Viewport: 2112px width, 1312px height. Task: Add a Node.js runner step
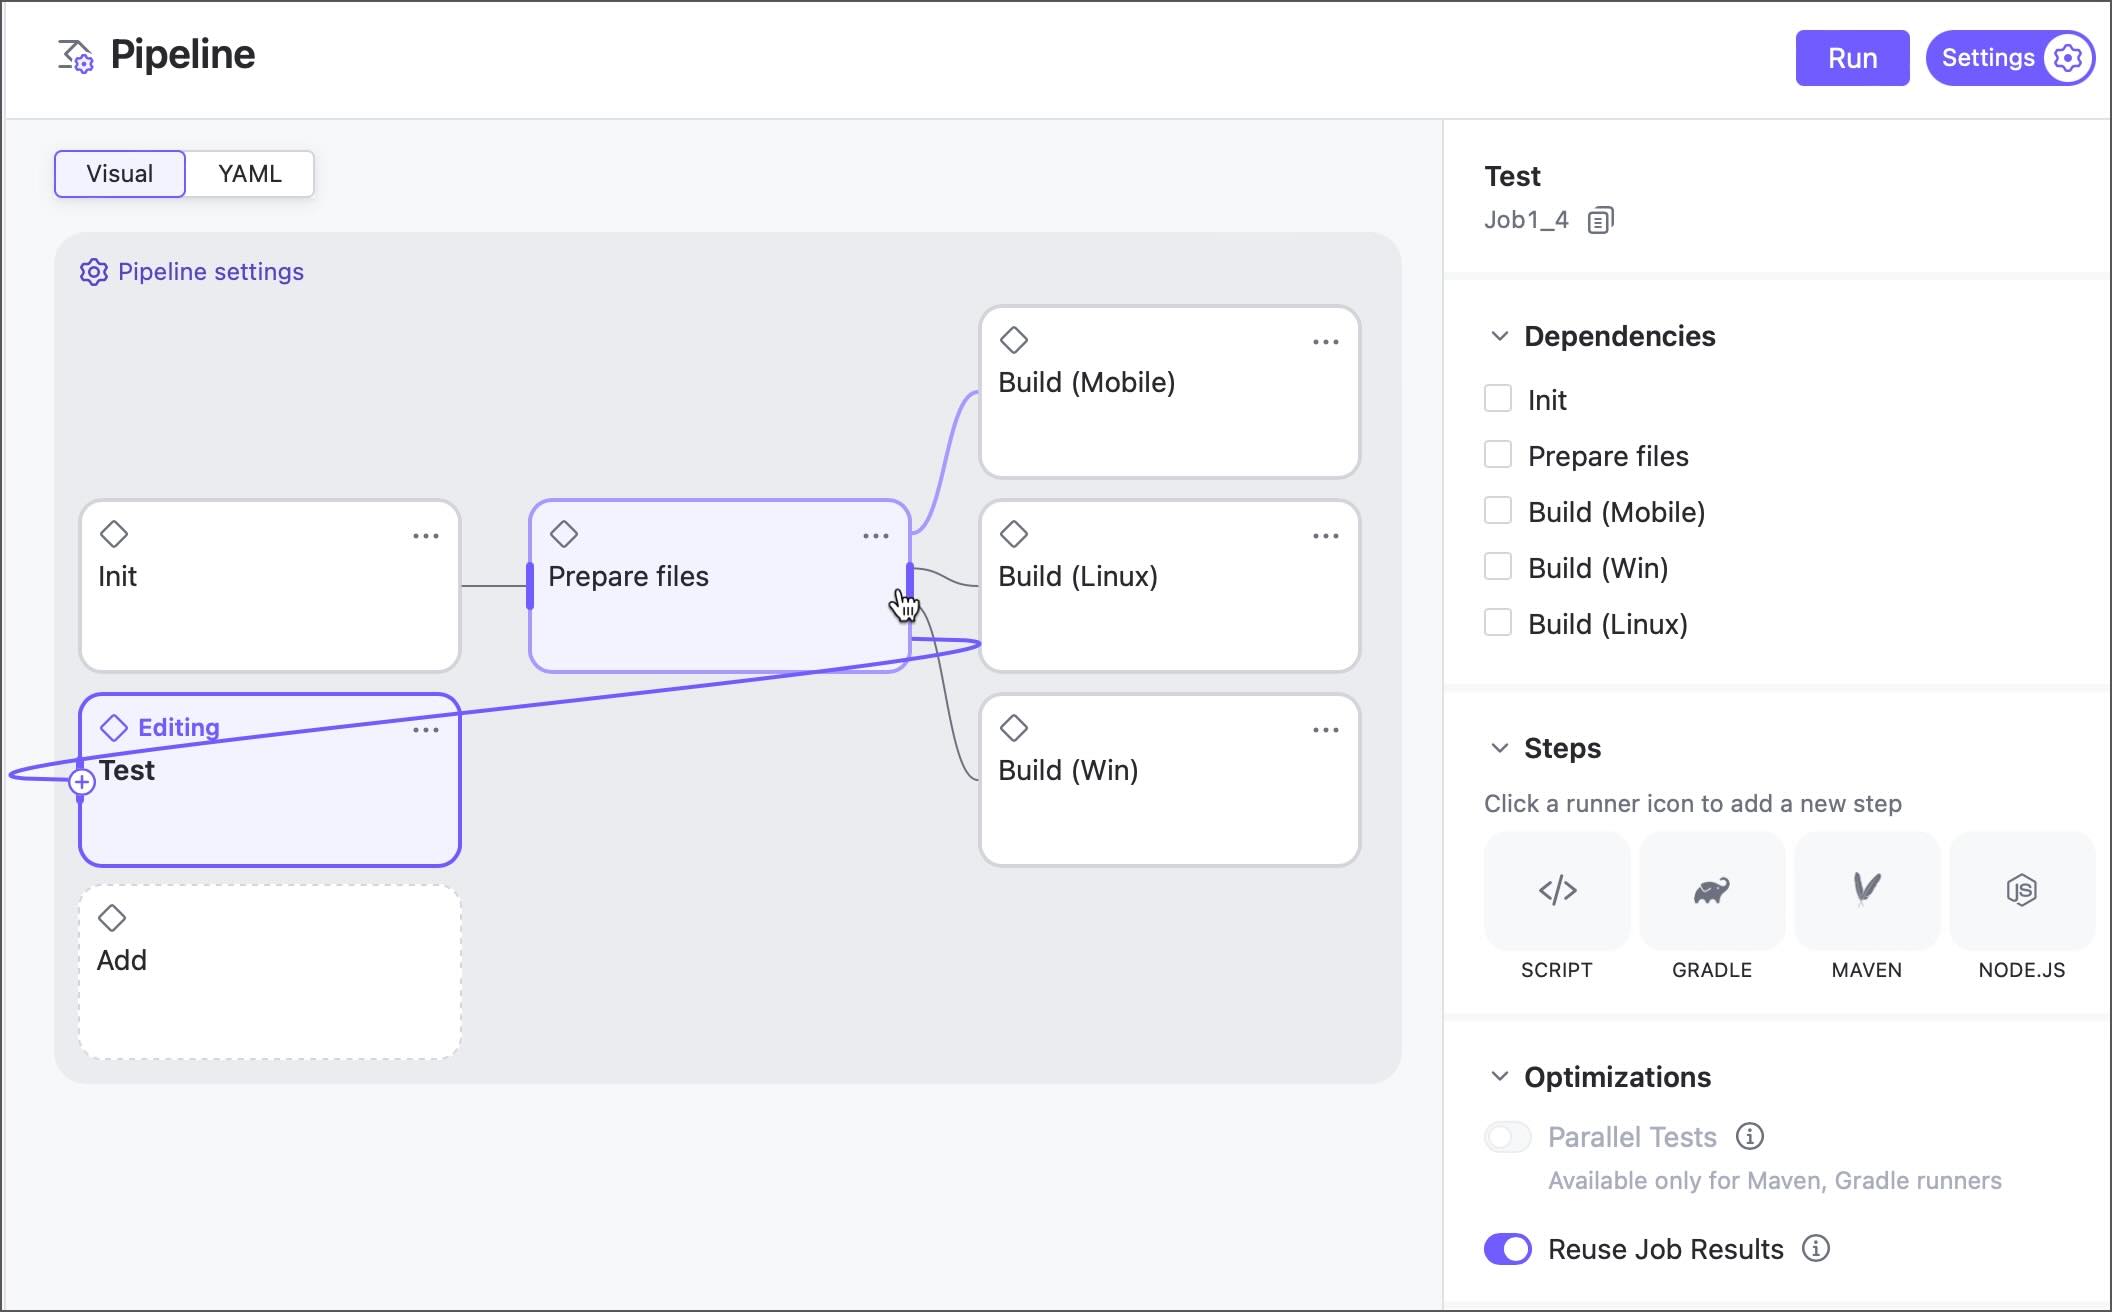pos(2021,890)
